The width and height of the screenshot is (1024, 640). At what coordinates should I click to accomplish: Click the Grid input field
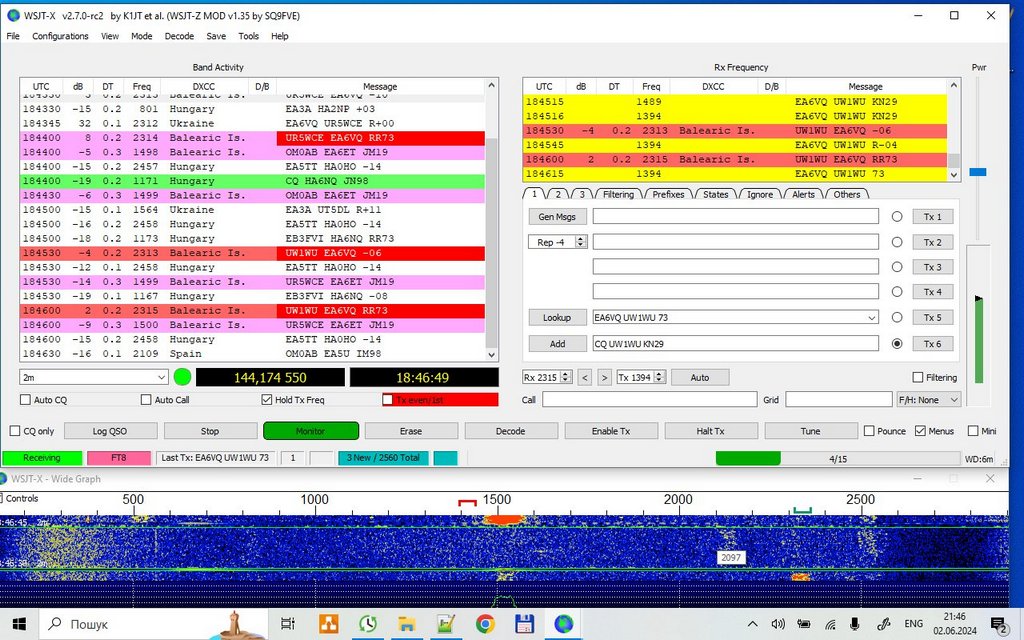coord(839,400)
